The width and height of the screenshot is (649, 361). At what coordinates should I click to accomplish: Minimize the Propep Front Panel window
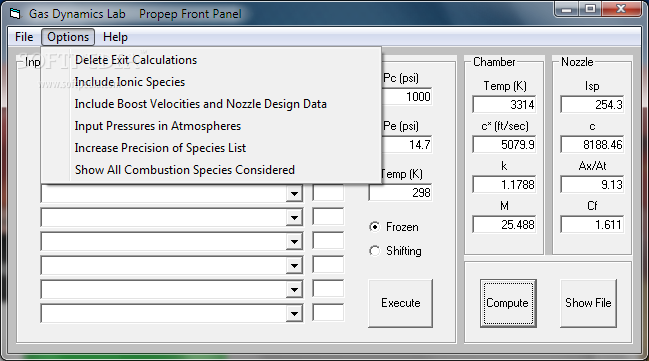click(567, 9)
